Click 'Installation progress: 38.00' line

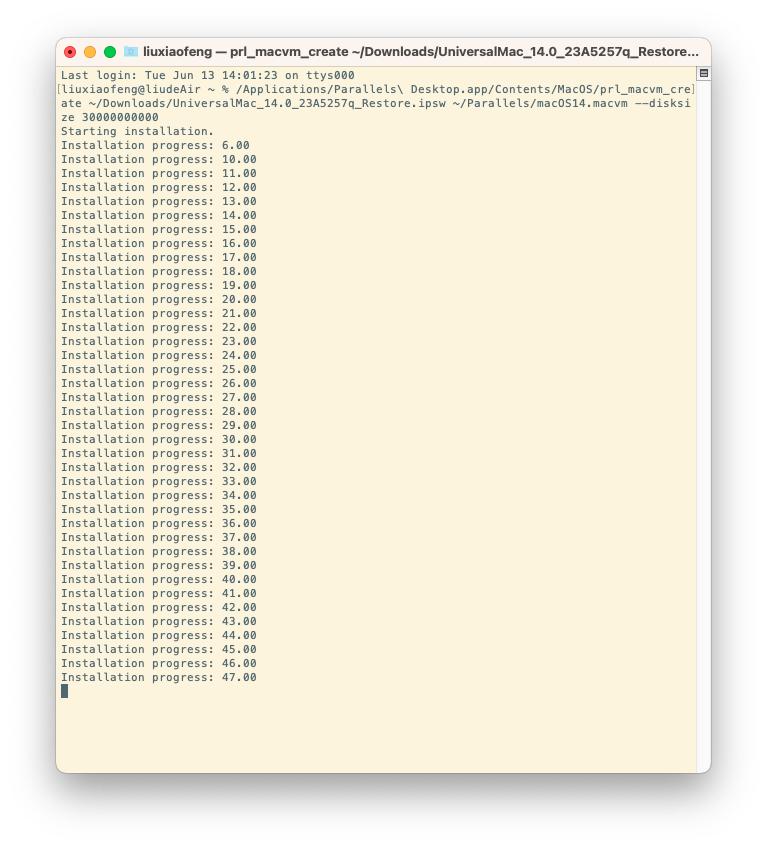[x=158, y=552]
